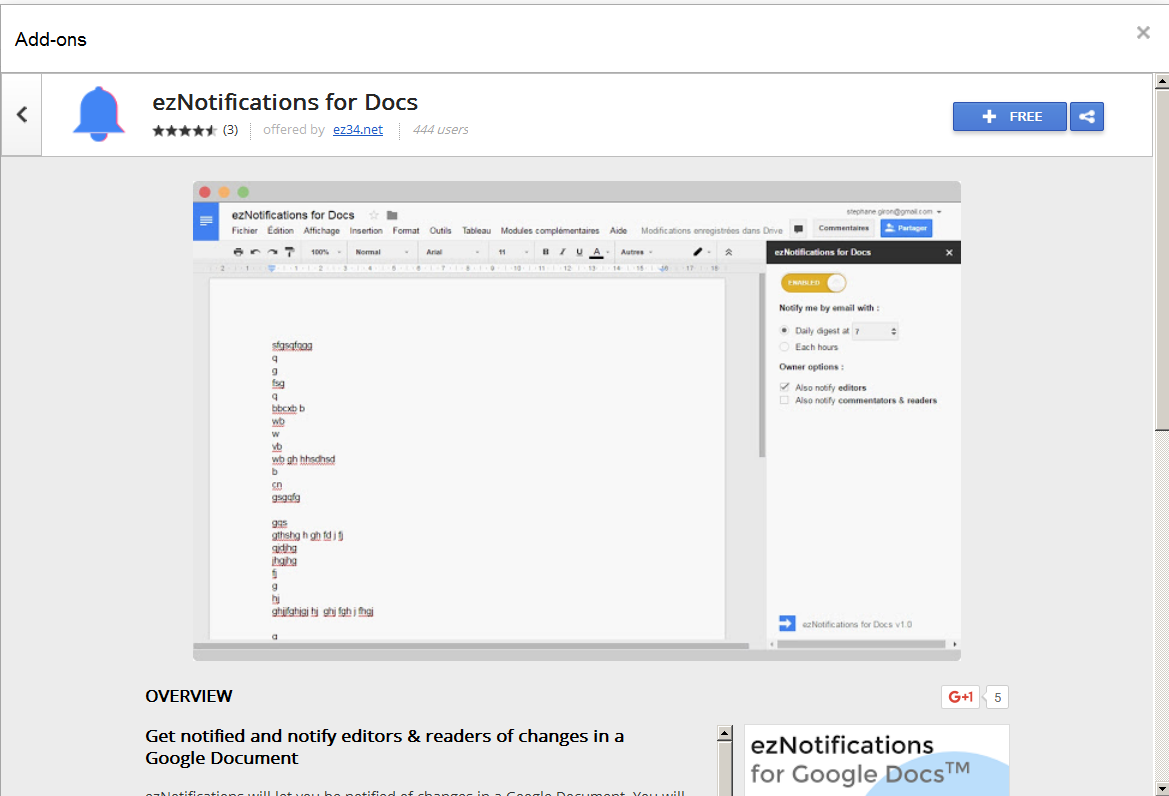The image size is (1169, 796).
Task: Close the Add-ons dialog
Action: tap(1143, 32)
